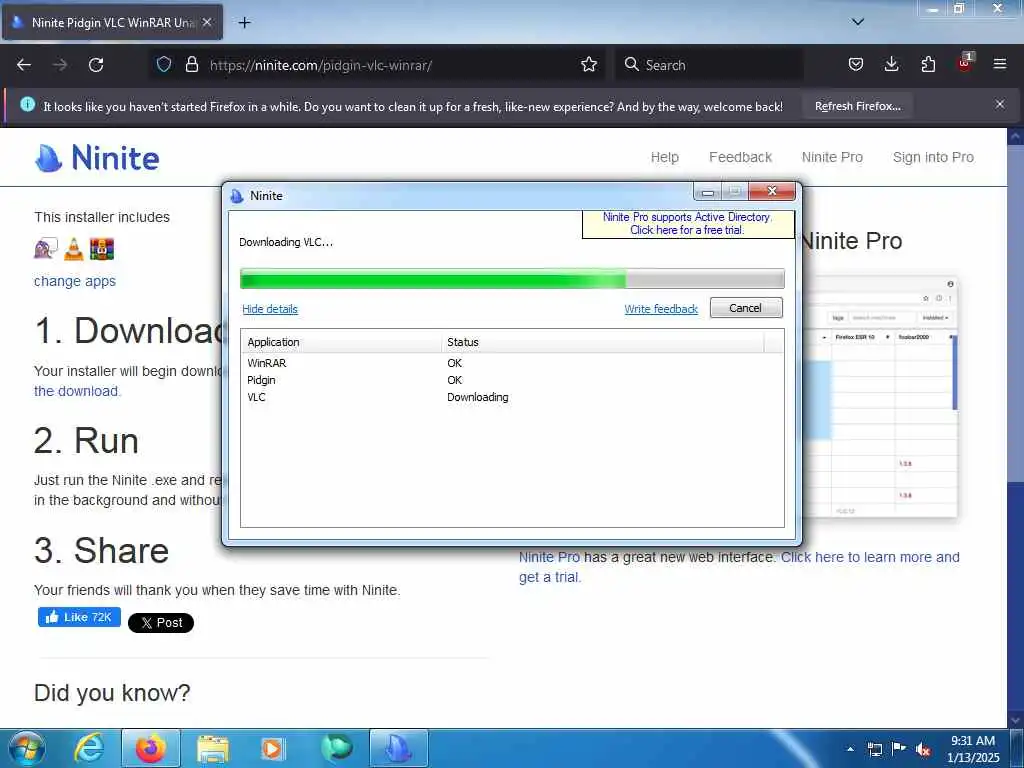Viewport: 1024px width, 768px height.
Task: Open the Windows Start menu
Action: click(x=26, y=748)
